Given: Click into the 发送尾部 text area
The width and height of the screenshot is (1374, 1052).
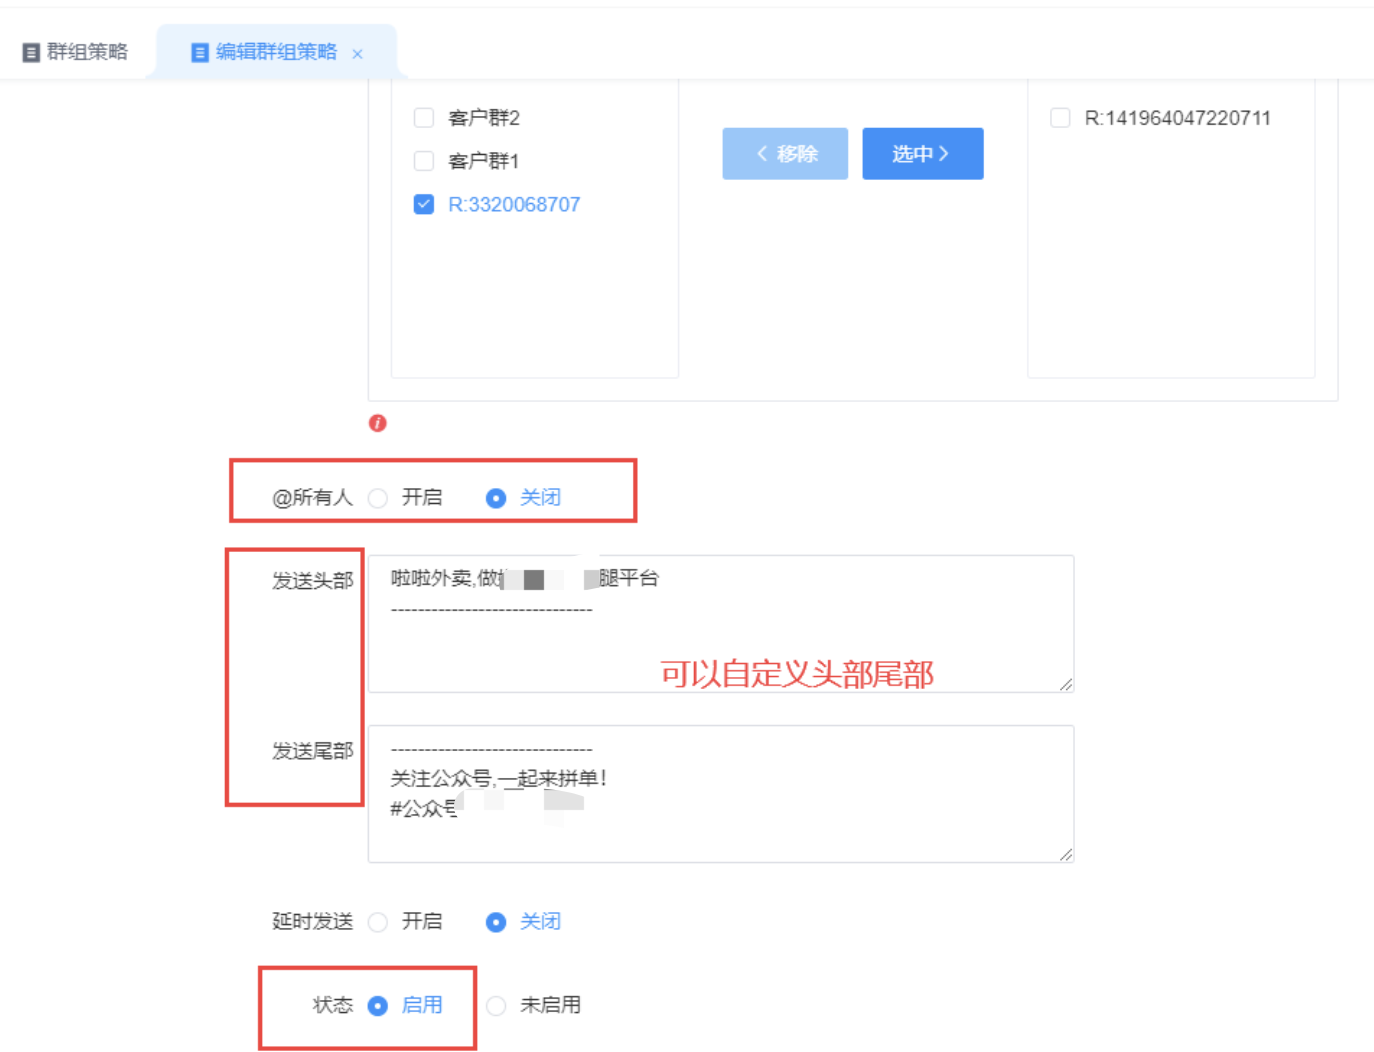Looking at the screenshot, I should pyautogui.click(x=721, y=794).
